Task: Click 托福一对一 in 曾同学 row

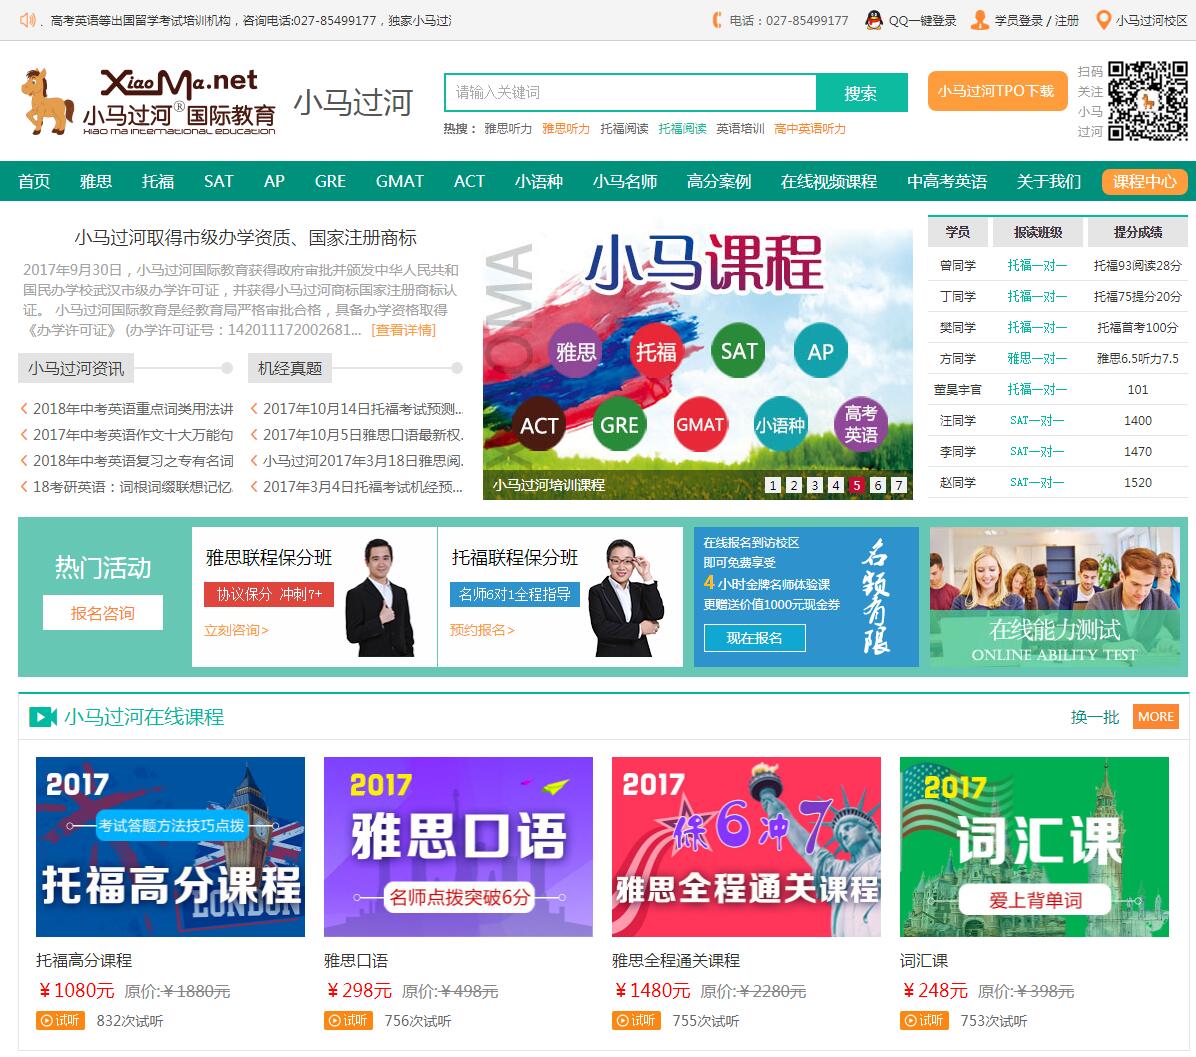Action: [x=1037, y=265]
